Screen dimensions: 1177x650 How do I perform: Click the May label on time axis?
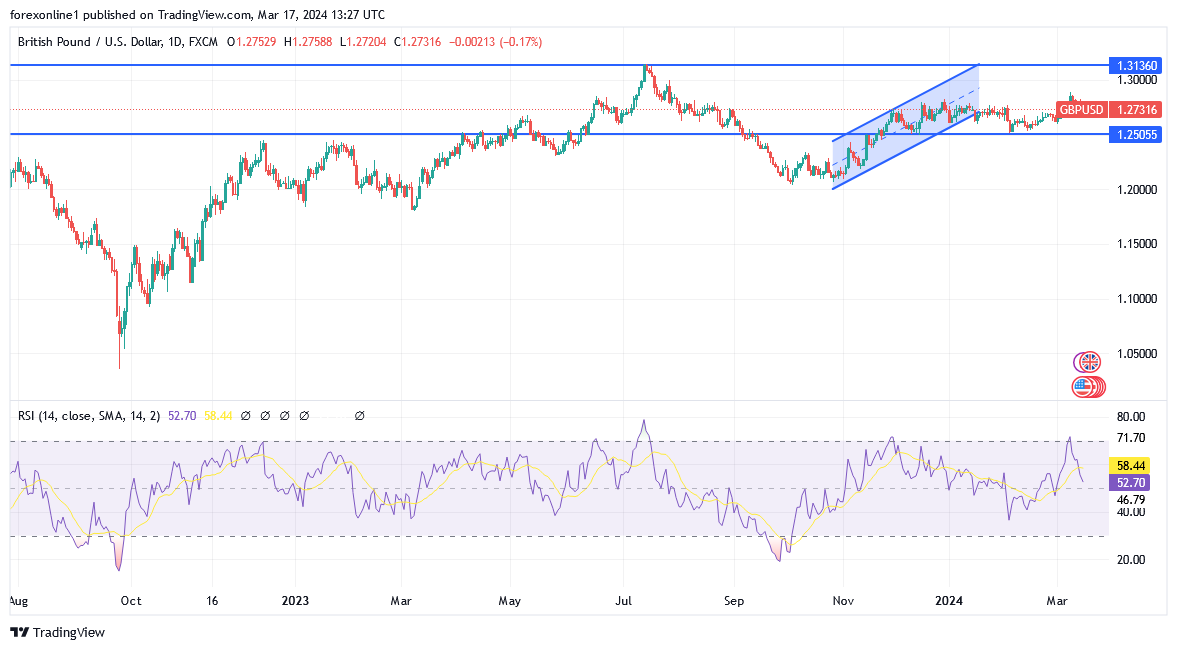pos(510,601)
